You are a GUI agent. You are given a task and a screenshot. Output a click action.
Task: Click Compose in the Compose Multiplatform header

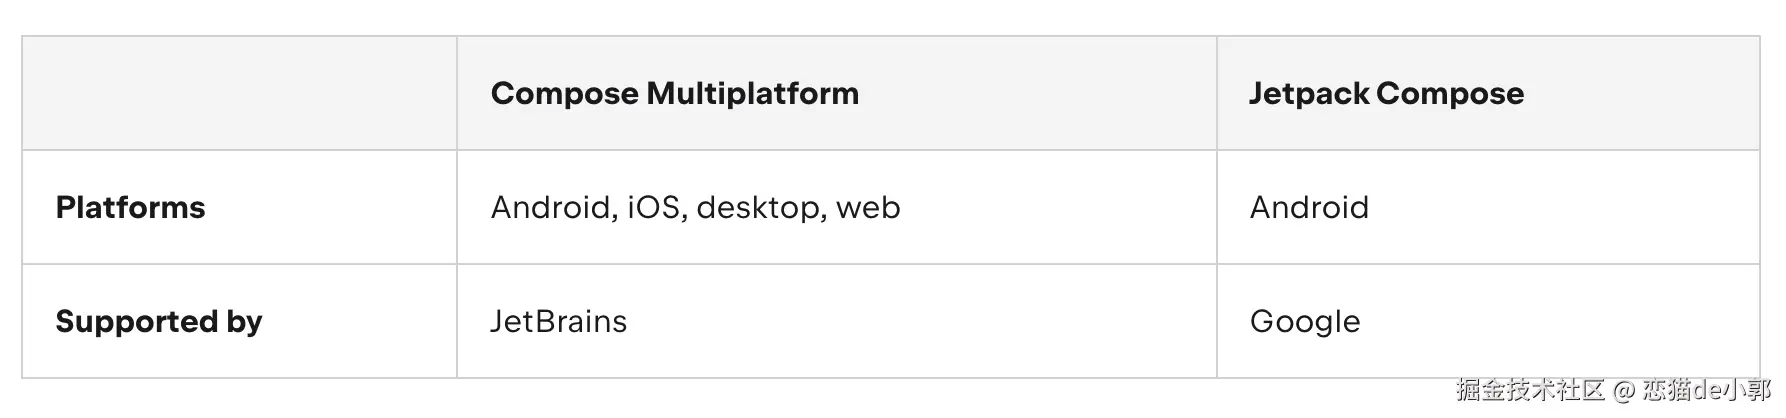click(x=564, y=94)
